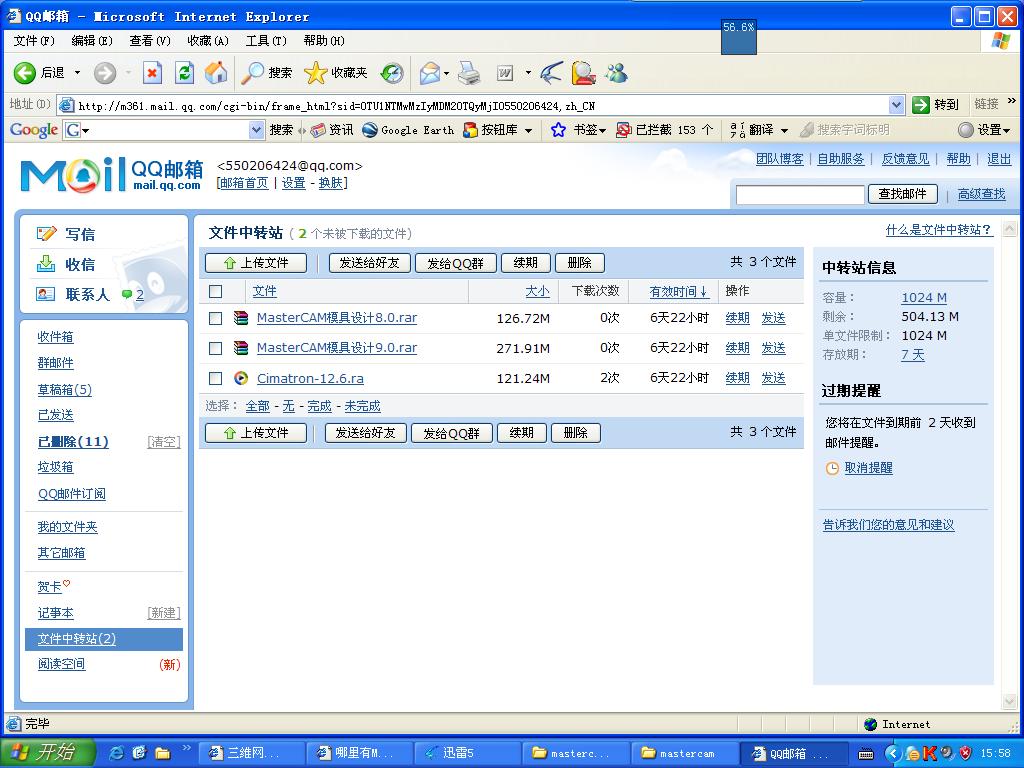Expand the 书签 bookmarks dropdown
This screenshot has width=1024, height=768.
pos(601,130)
